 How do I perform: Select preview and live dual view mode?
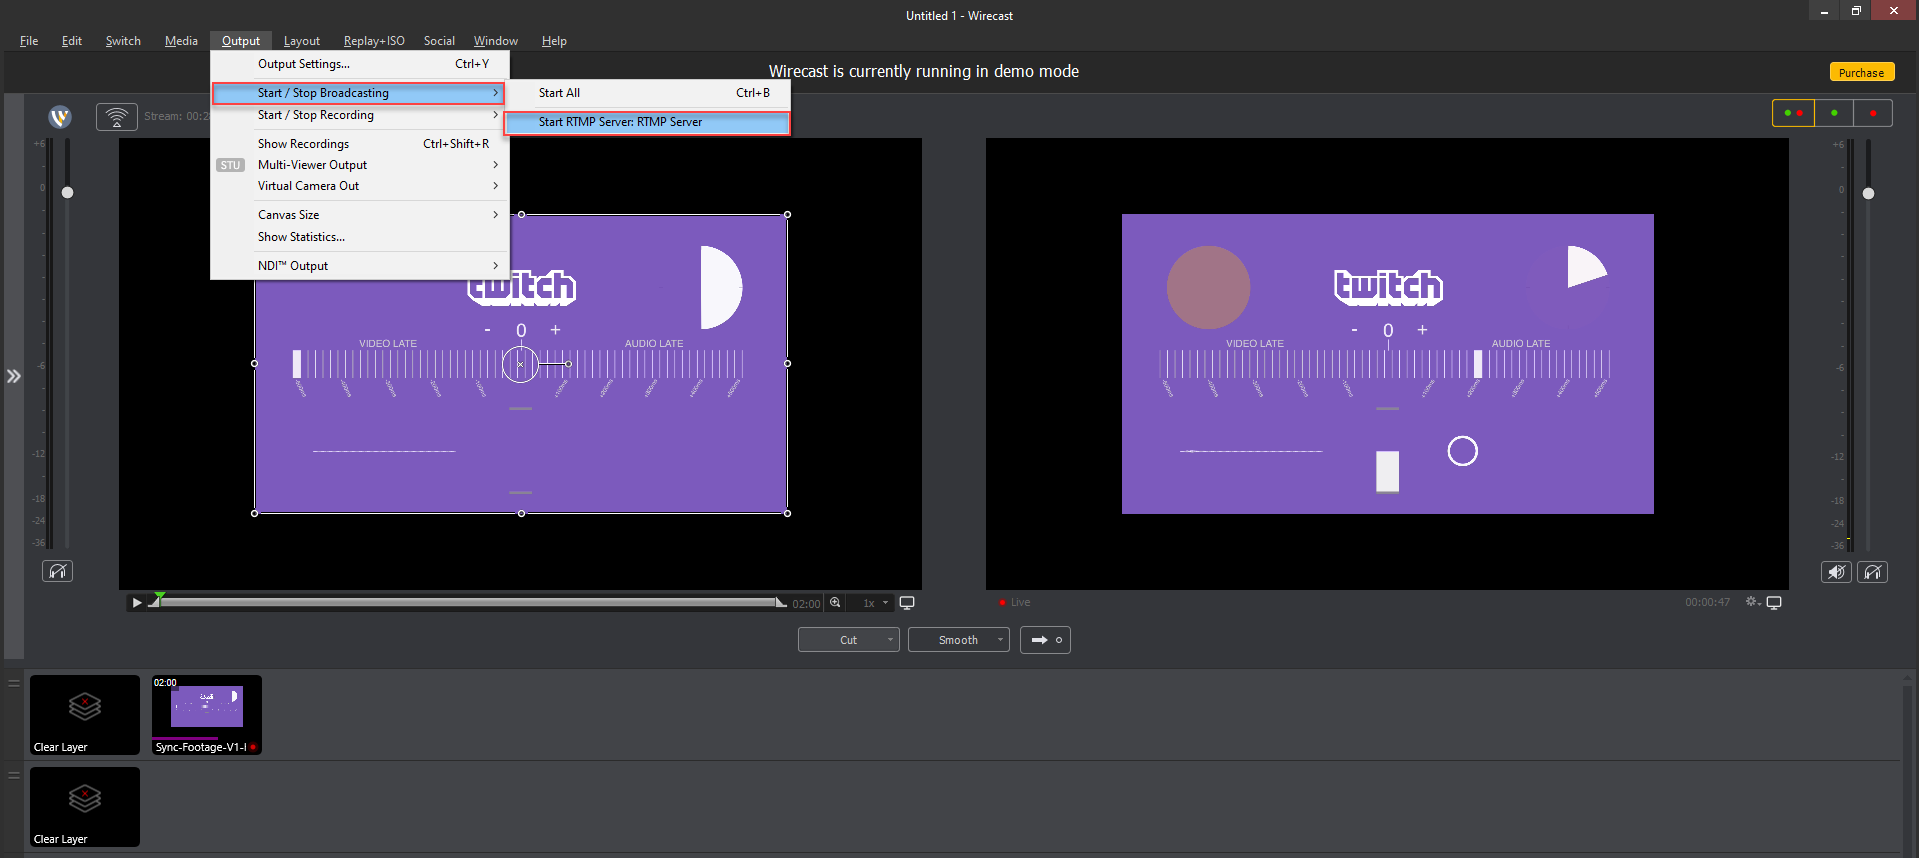pyautogui.click(x=1793, y=113)
